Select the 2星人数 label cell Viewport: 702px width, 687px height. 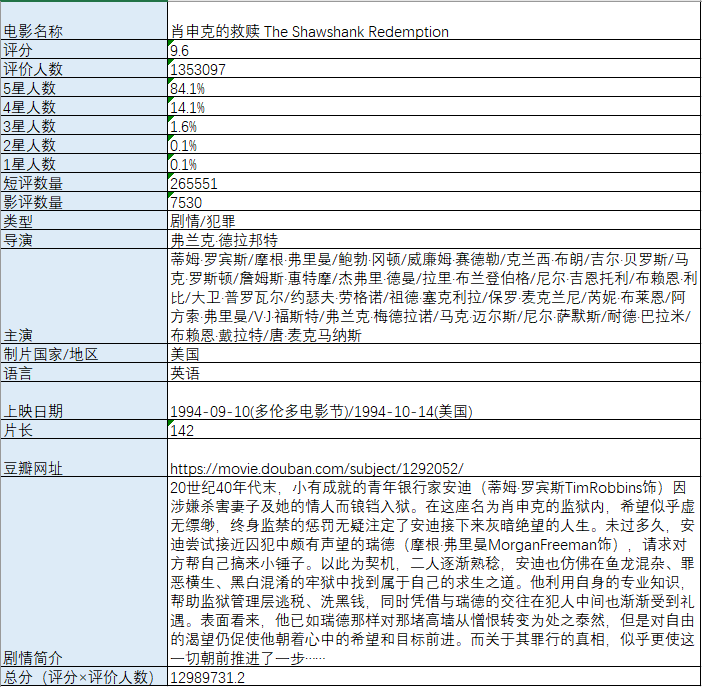tap(84, 144)
